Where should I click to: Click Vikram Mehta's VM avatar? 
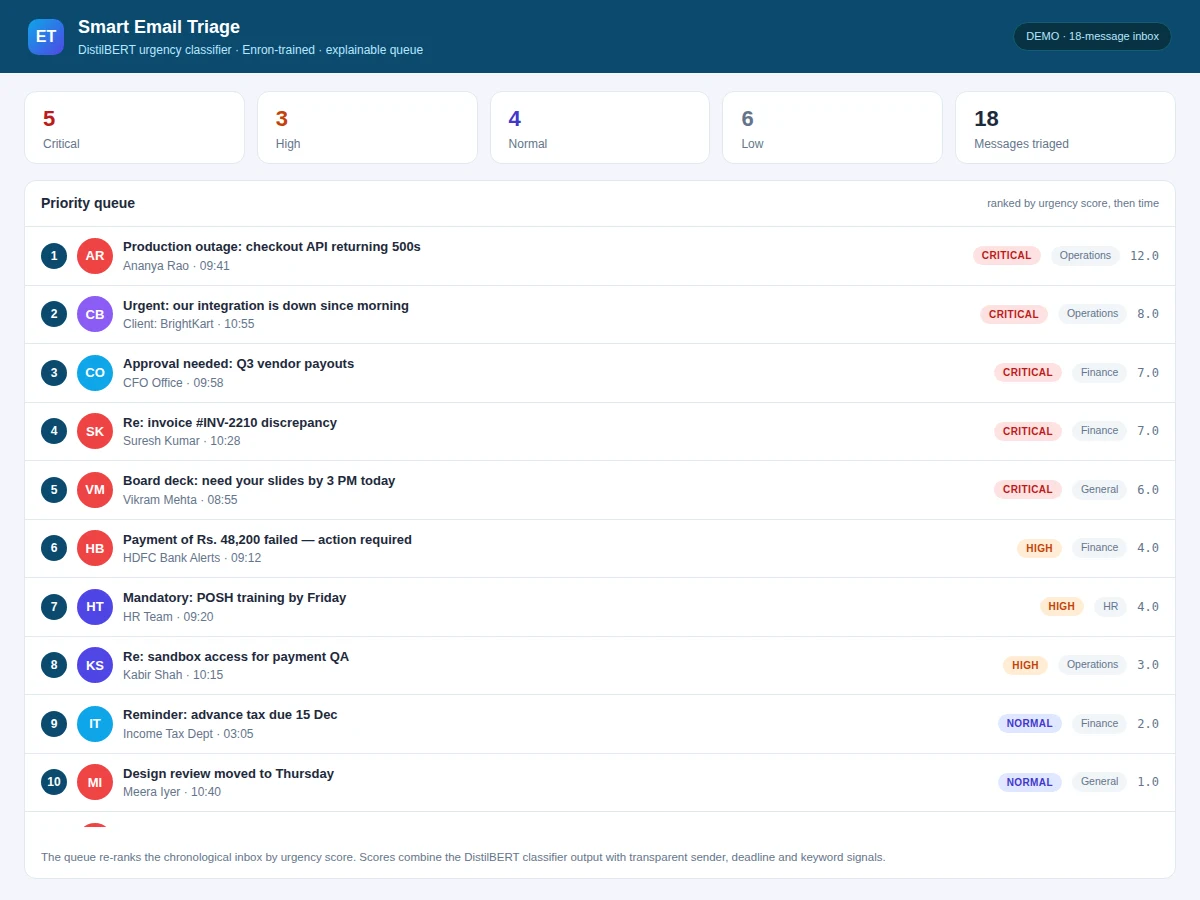point(95,490)
